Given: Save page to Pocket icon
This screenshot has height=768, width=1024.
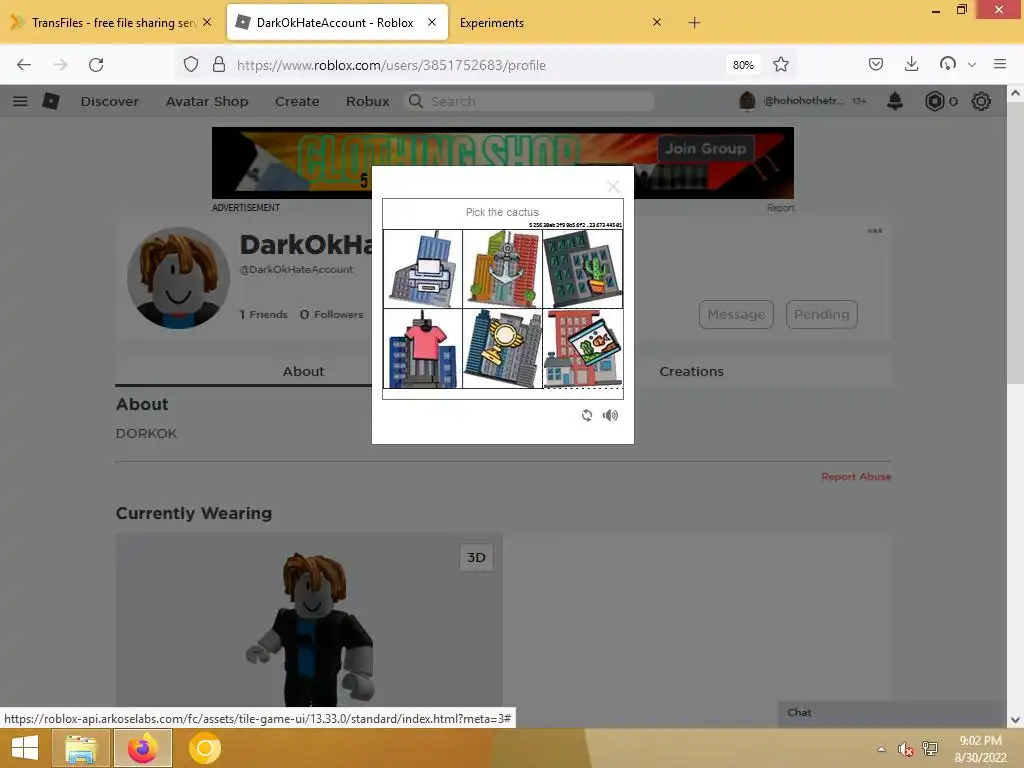Looking at the screenshot, I should pos(876,64).
